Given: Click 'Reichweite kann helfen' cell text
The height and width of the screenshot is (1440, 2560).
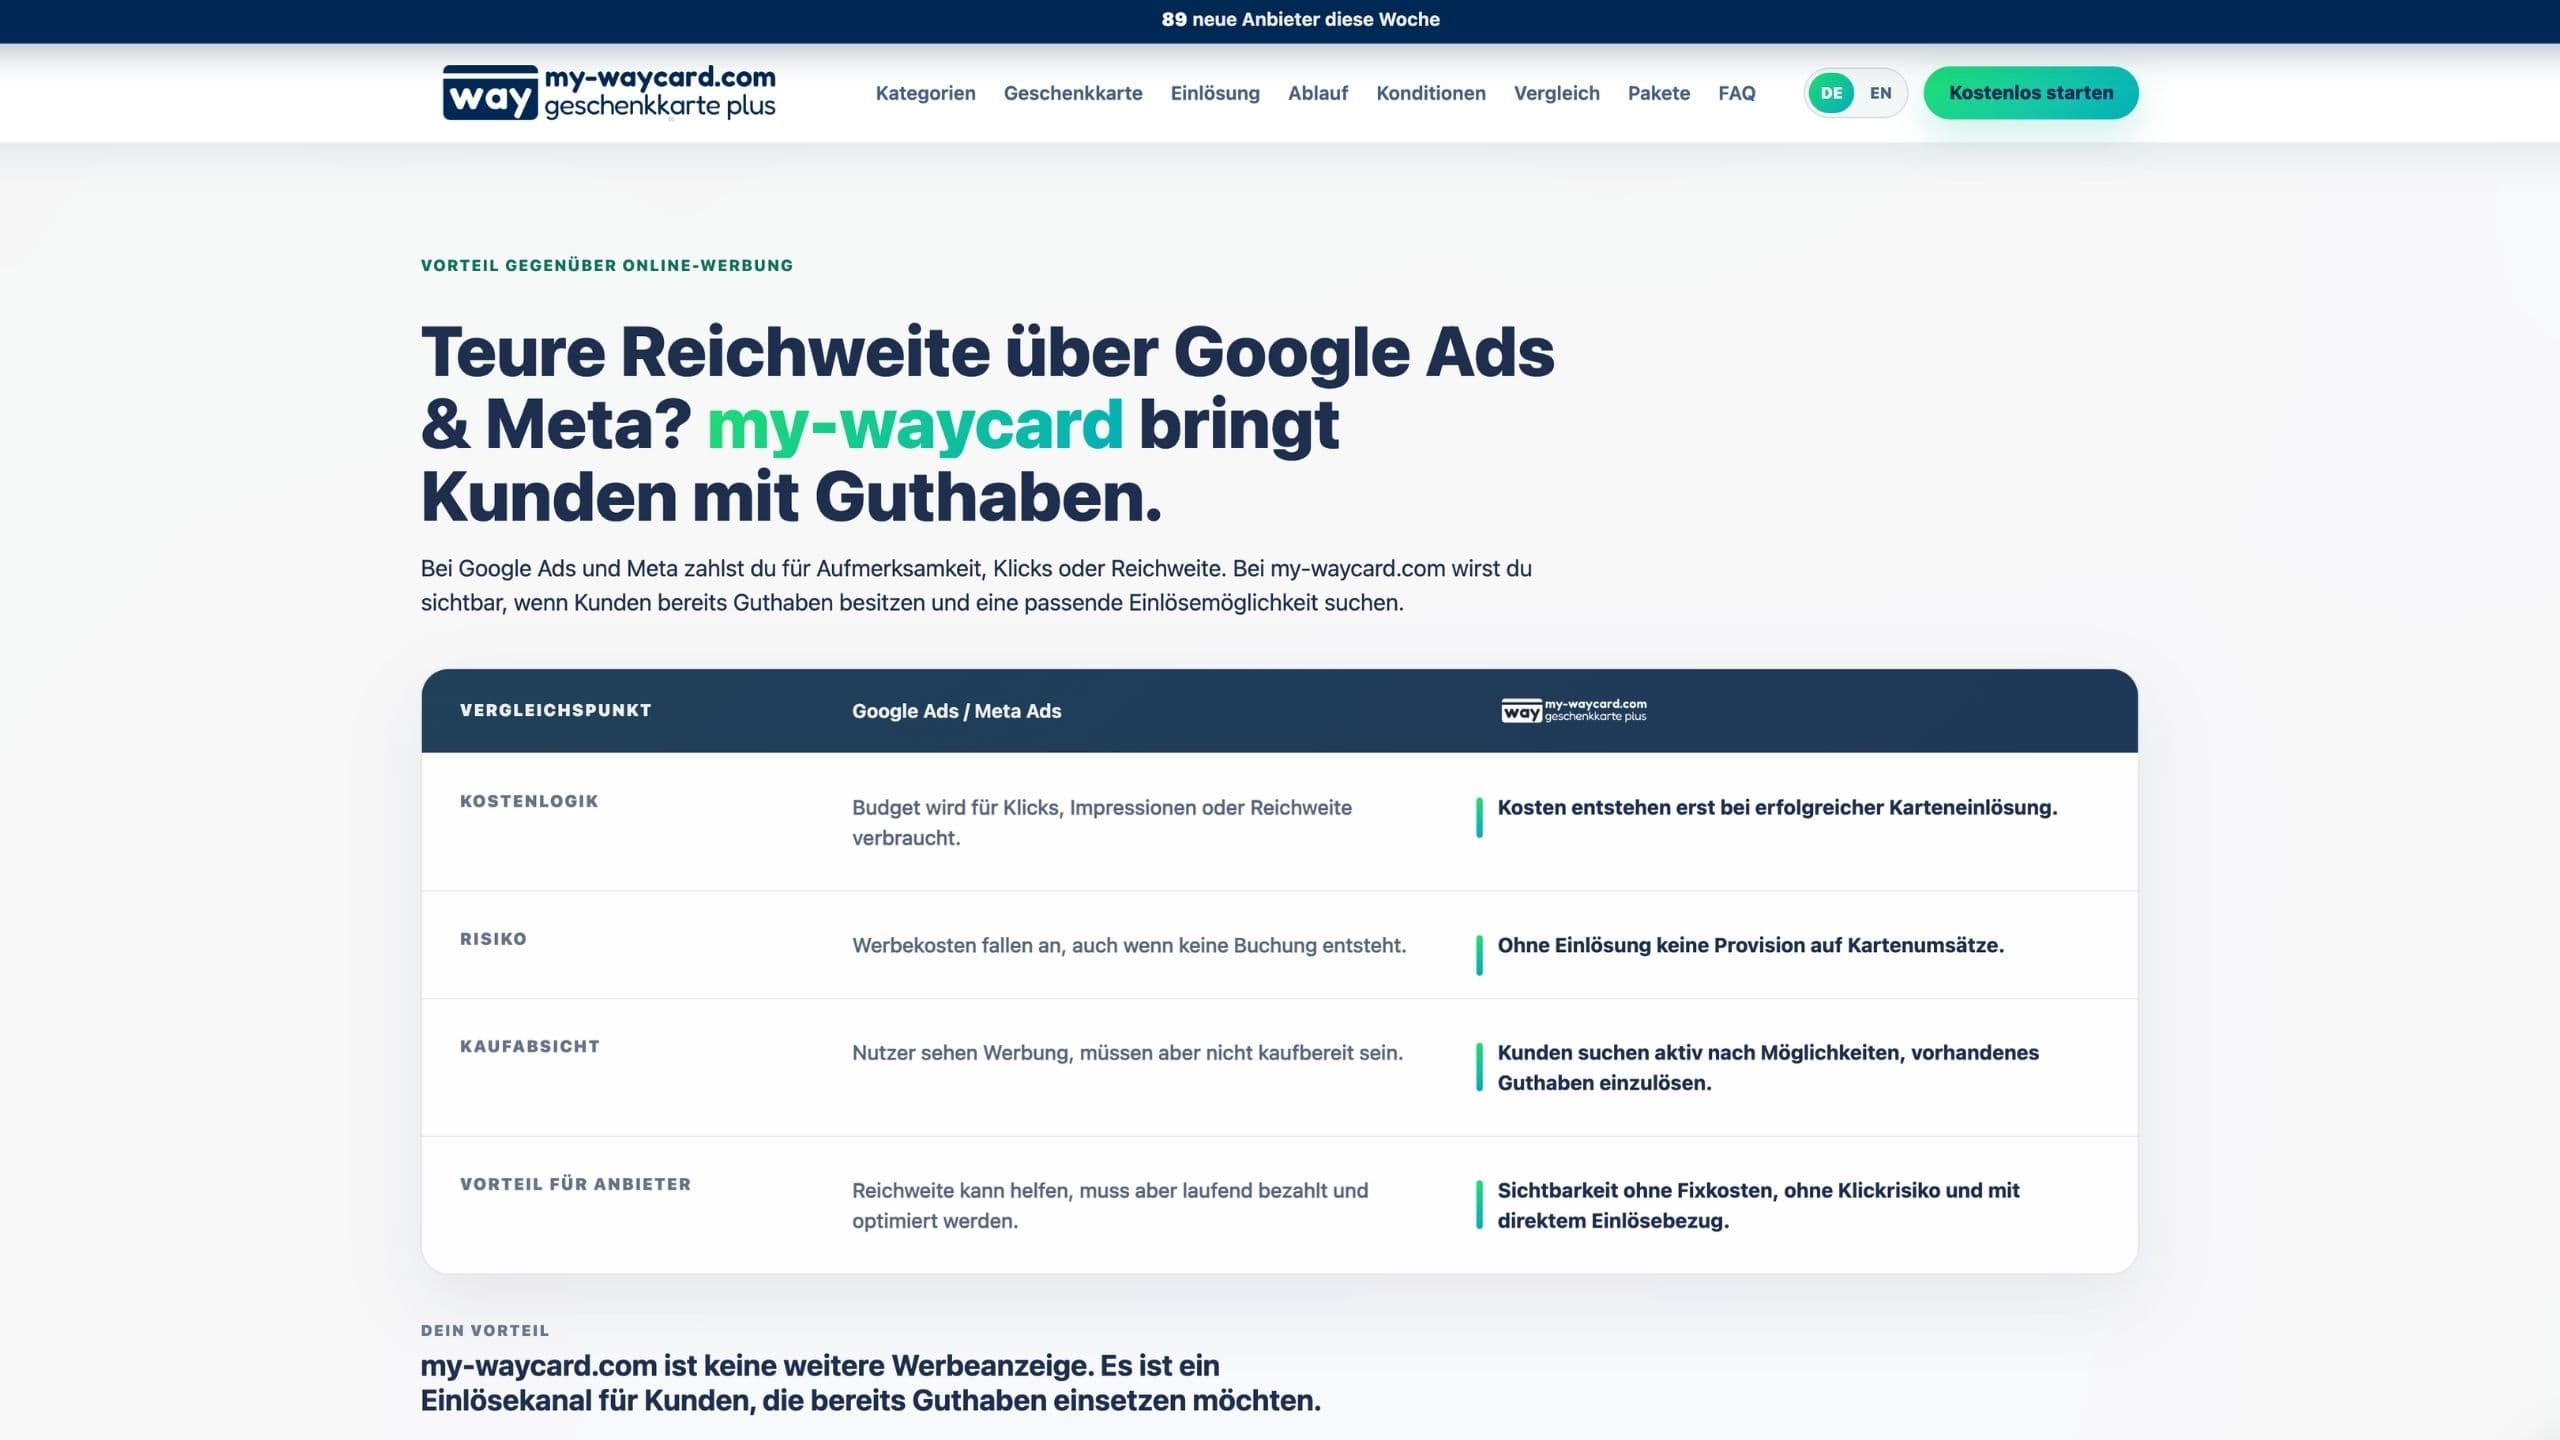Looking at the screenshot, I should pos(1110,1205).
